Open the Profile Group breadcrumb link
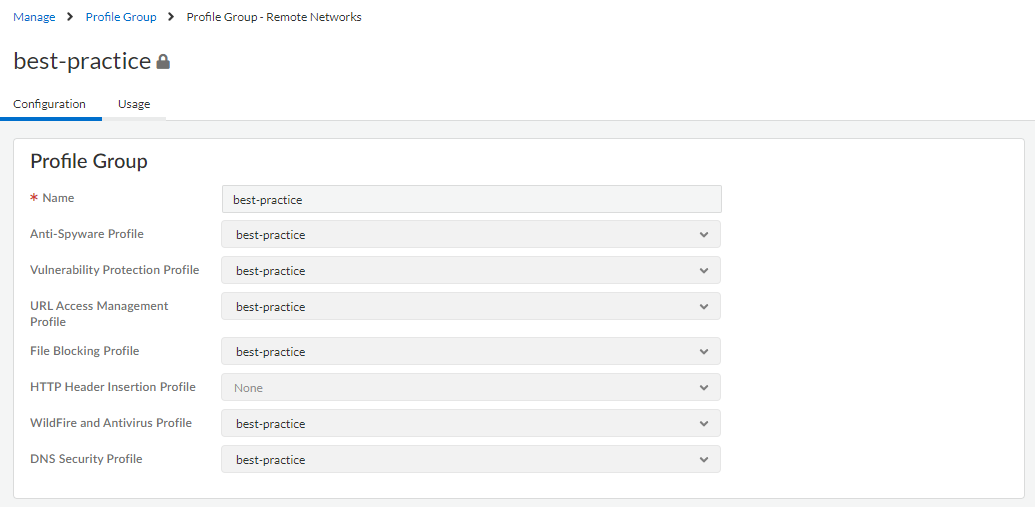 coord(121,17)
